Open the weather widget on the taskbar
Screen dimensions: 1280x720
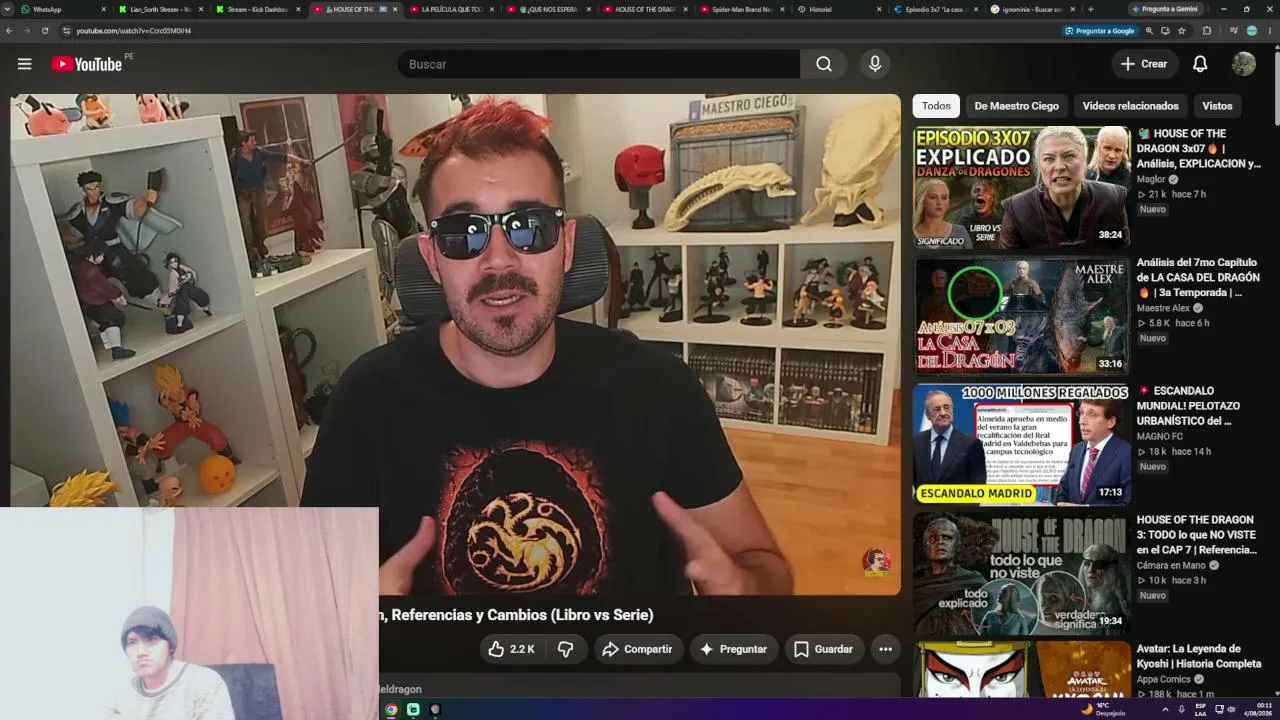(1103, 709)
